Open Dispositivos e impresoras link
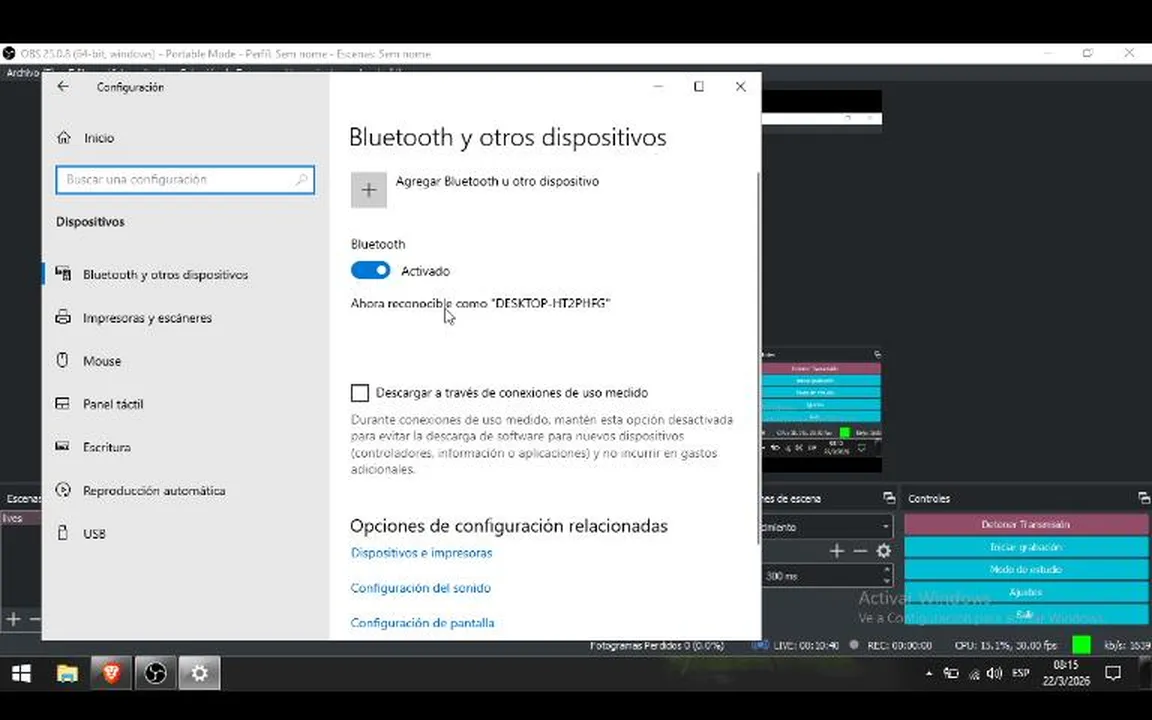The image size is (1152, 720). coord(421,552)
